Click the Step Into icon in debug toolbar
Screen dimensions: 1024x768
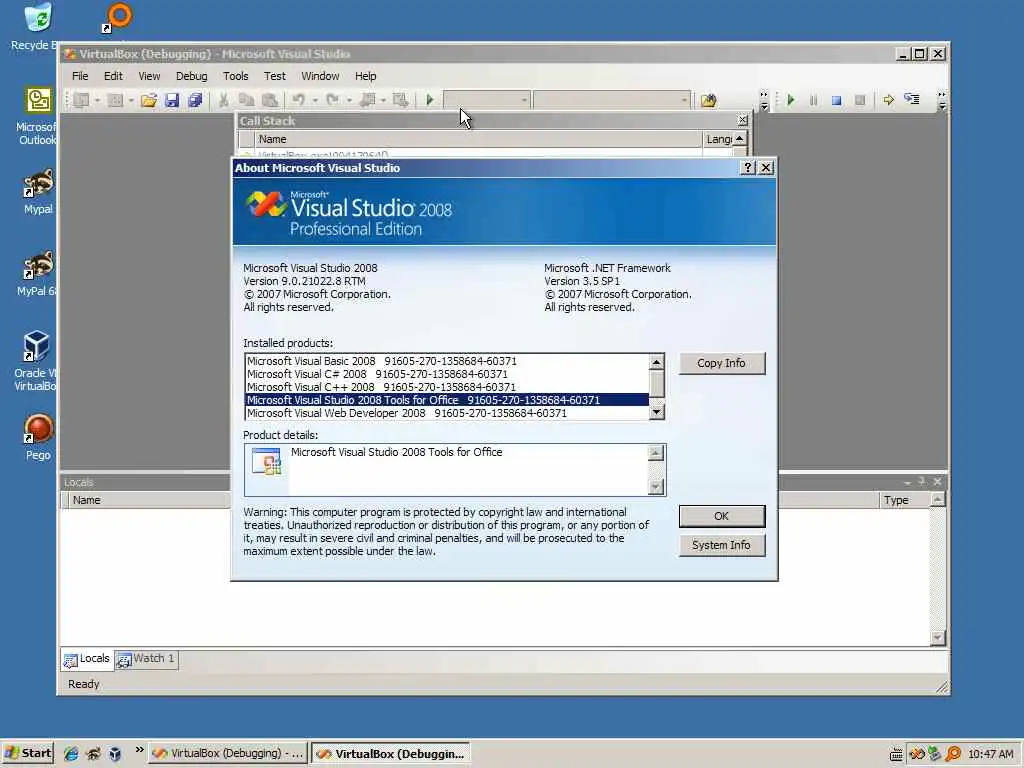click(912, 99)
